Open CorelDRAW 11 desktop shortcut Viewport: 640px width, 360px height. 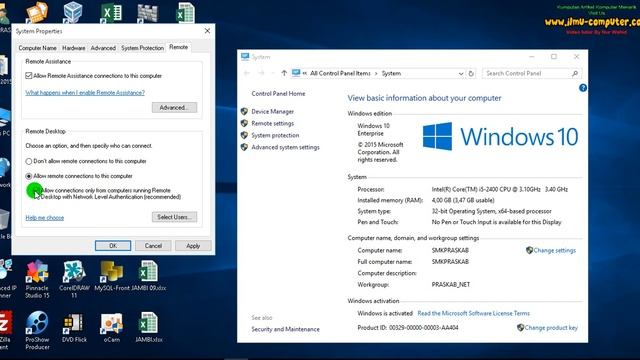[74, 279]
